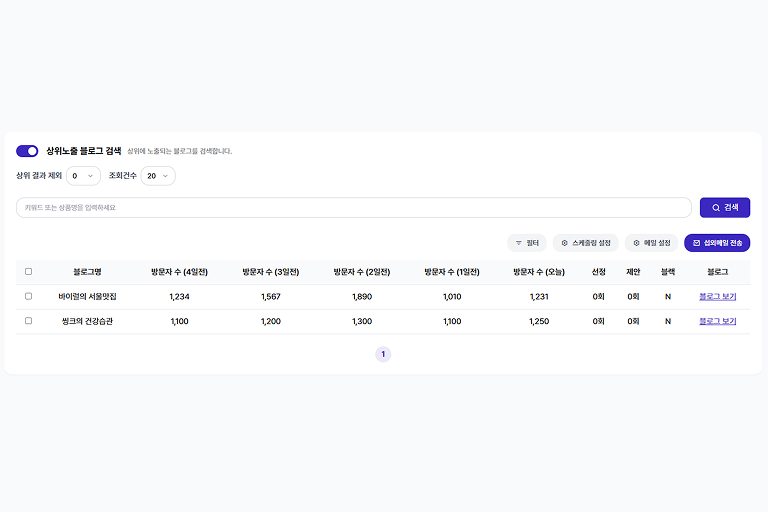Click the 방문자 수 (4일전) column header

click(x=179, y=272)
